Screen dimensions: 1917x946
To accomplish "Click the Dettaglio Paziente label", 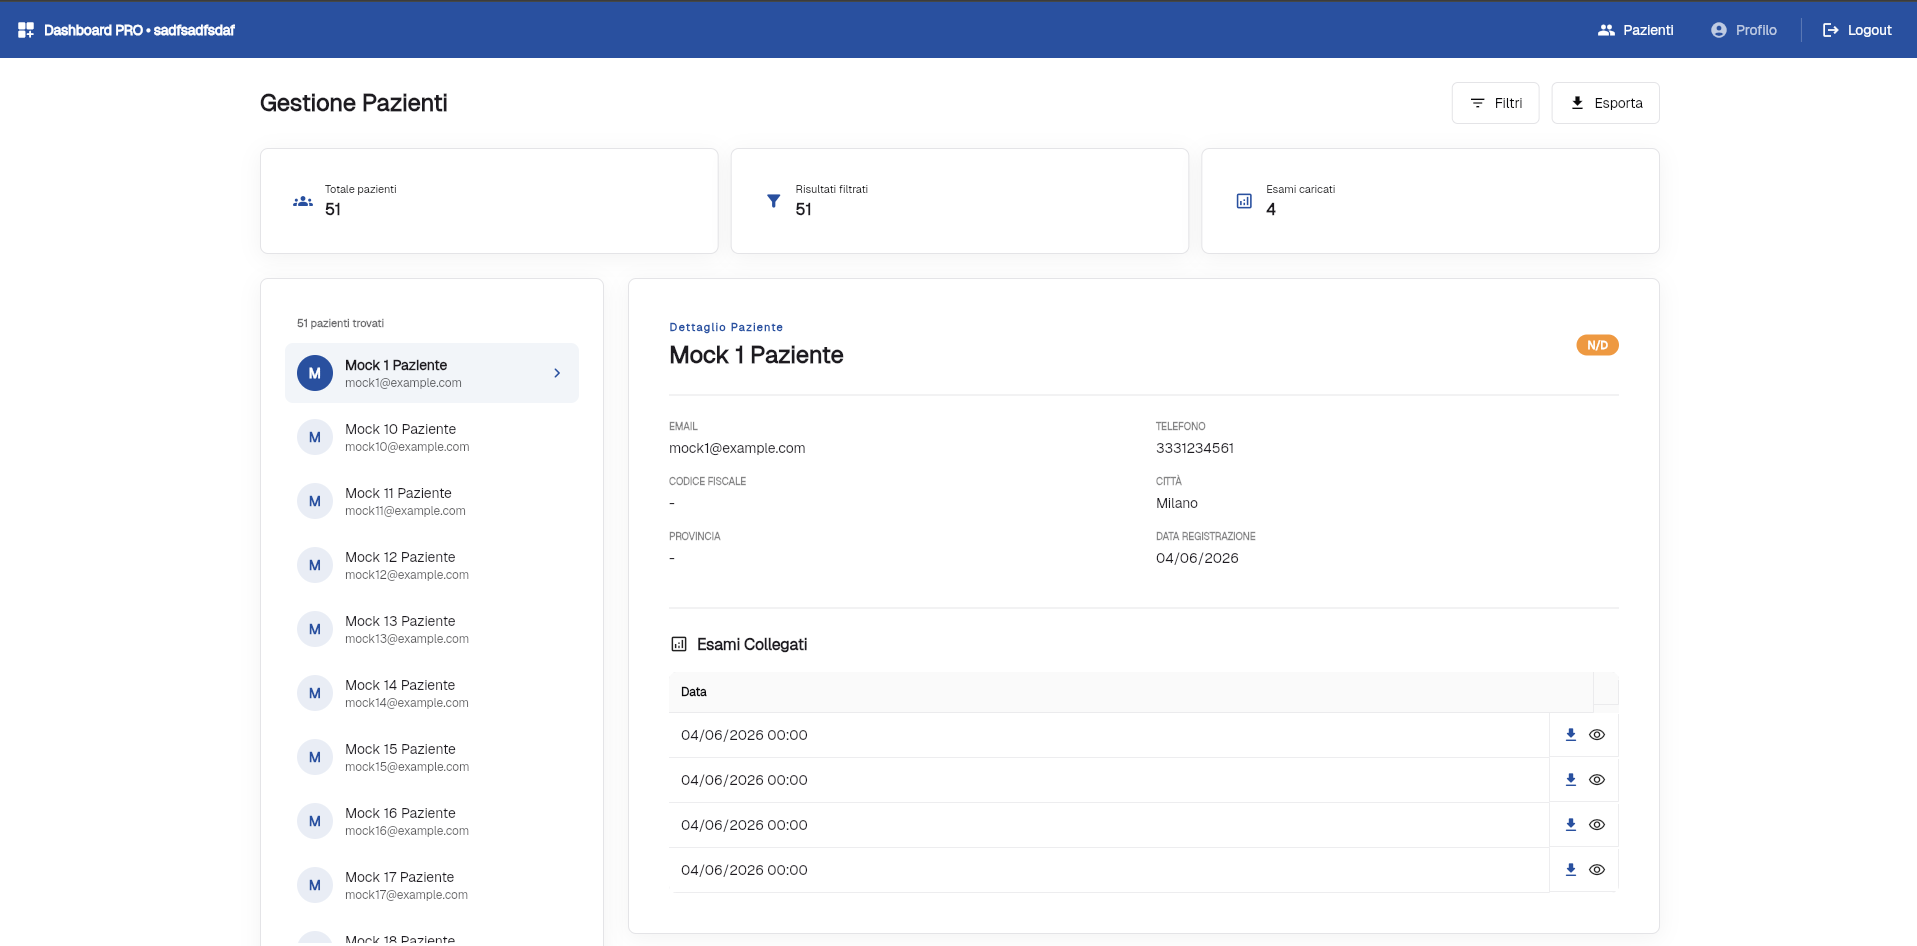I will (x=726, y=327).
